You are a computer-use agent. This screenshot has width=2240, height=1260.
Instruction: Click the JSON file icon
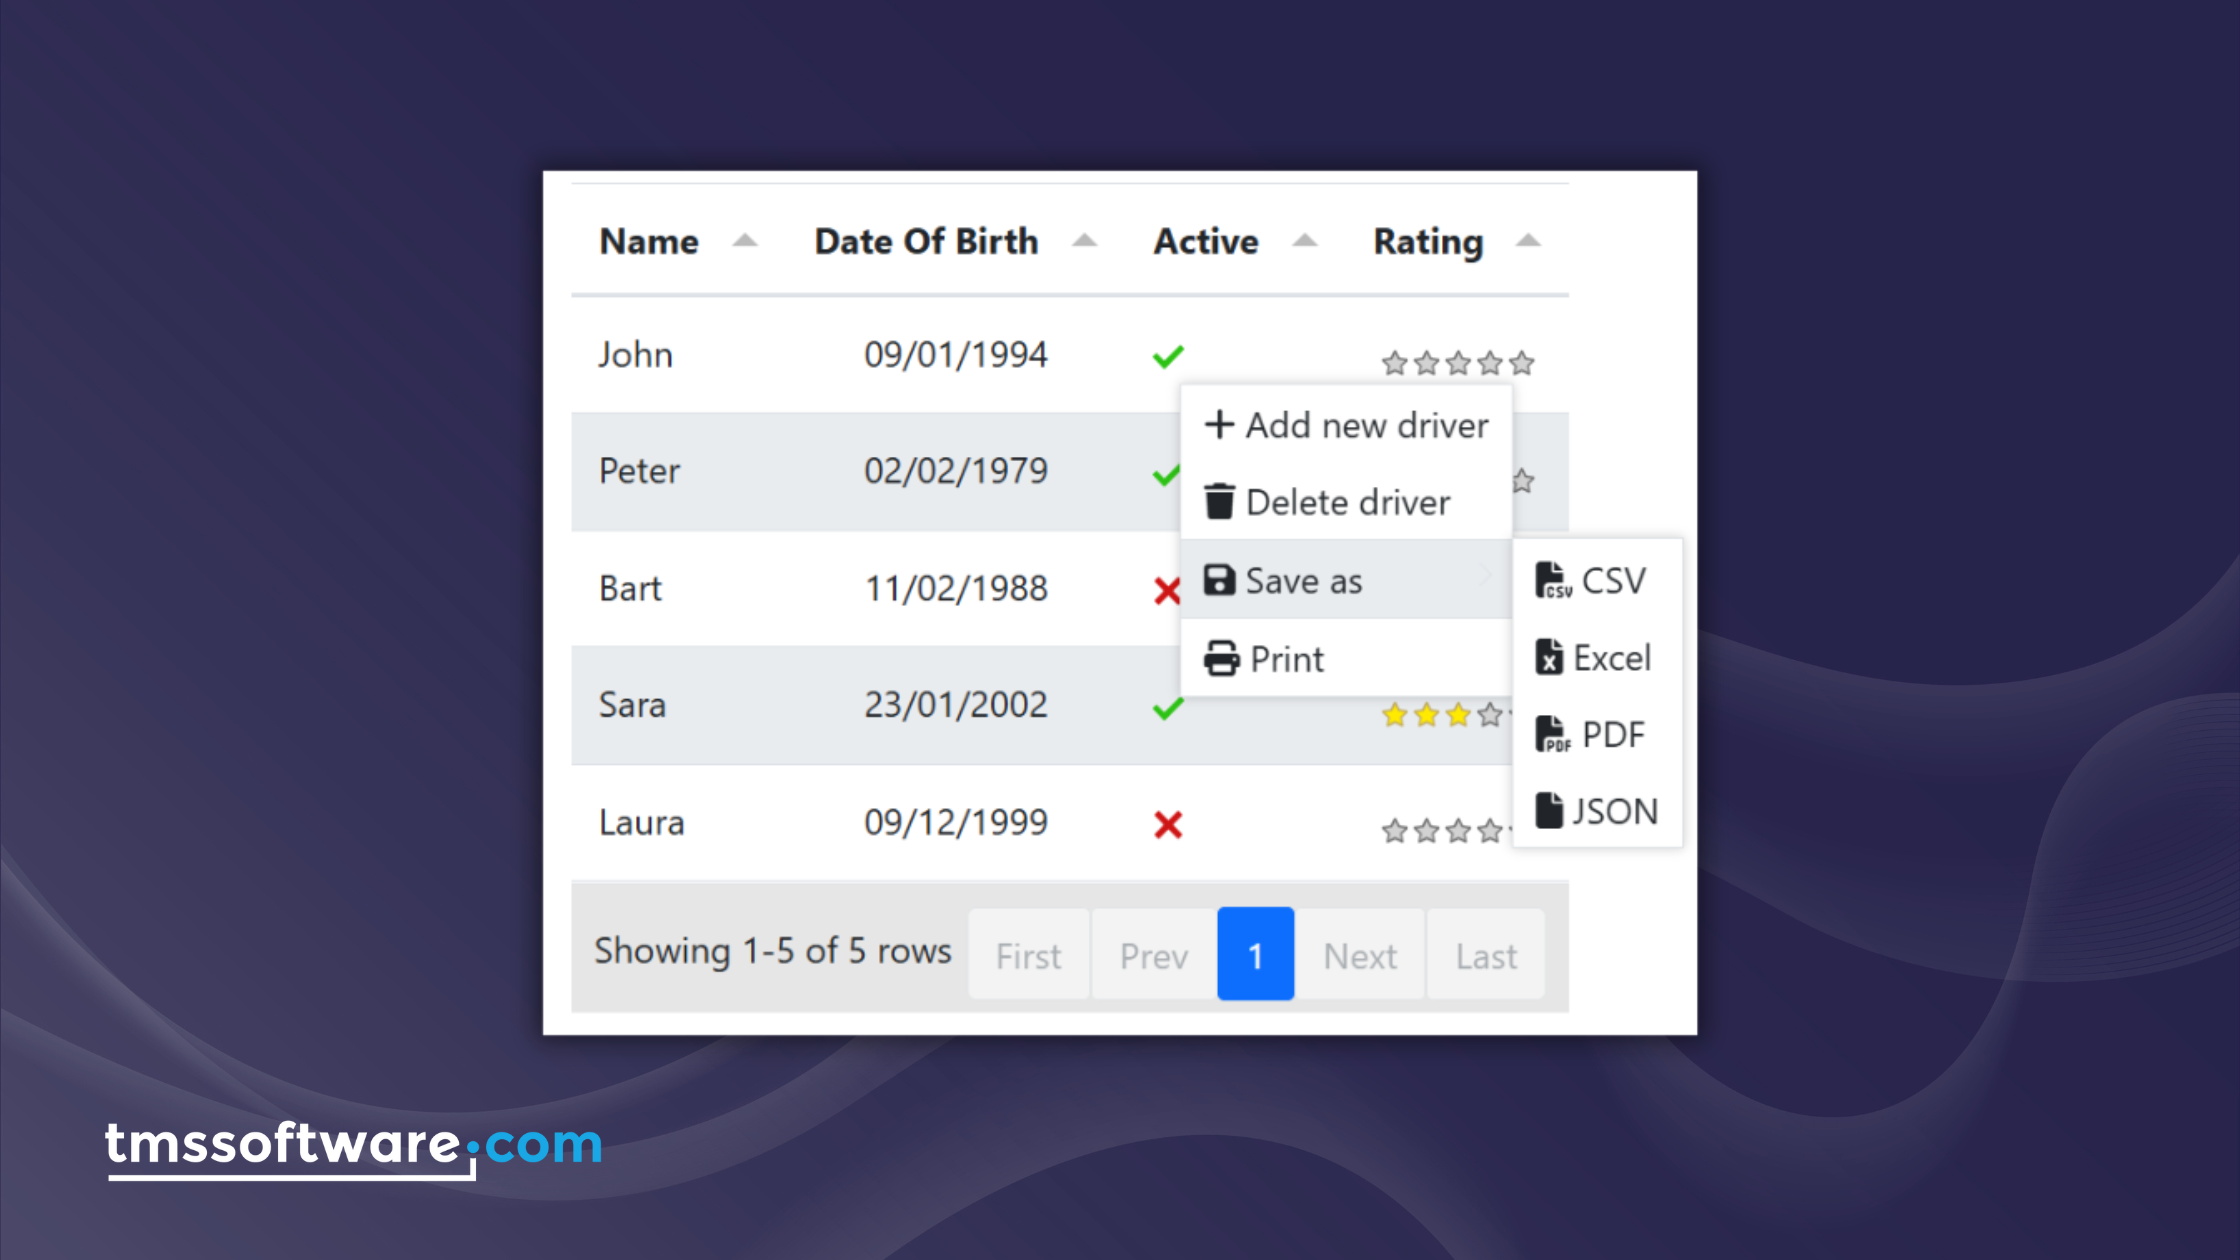[x=1548, y=811]
